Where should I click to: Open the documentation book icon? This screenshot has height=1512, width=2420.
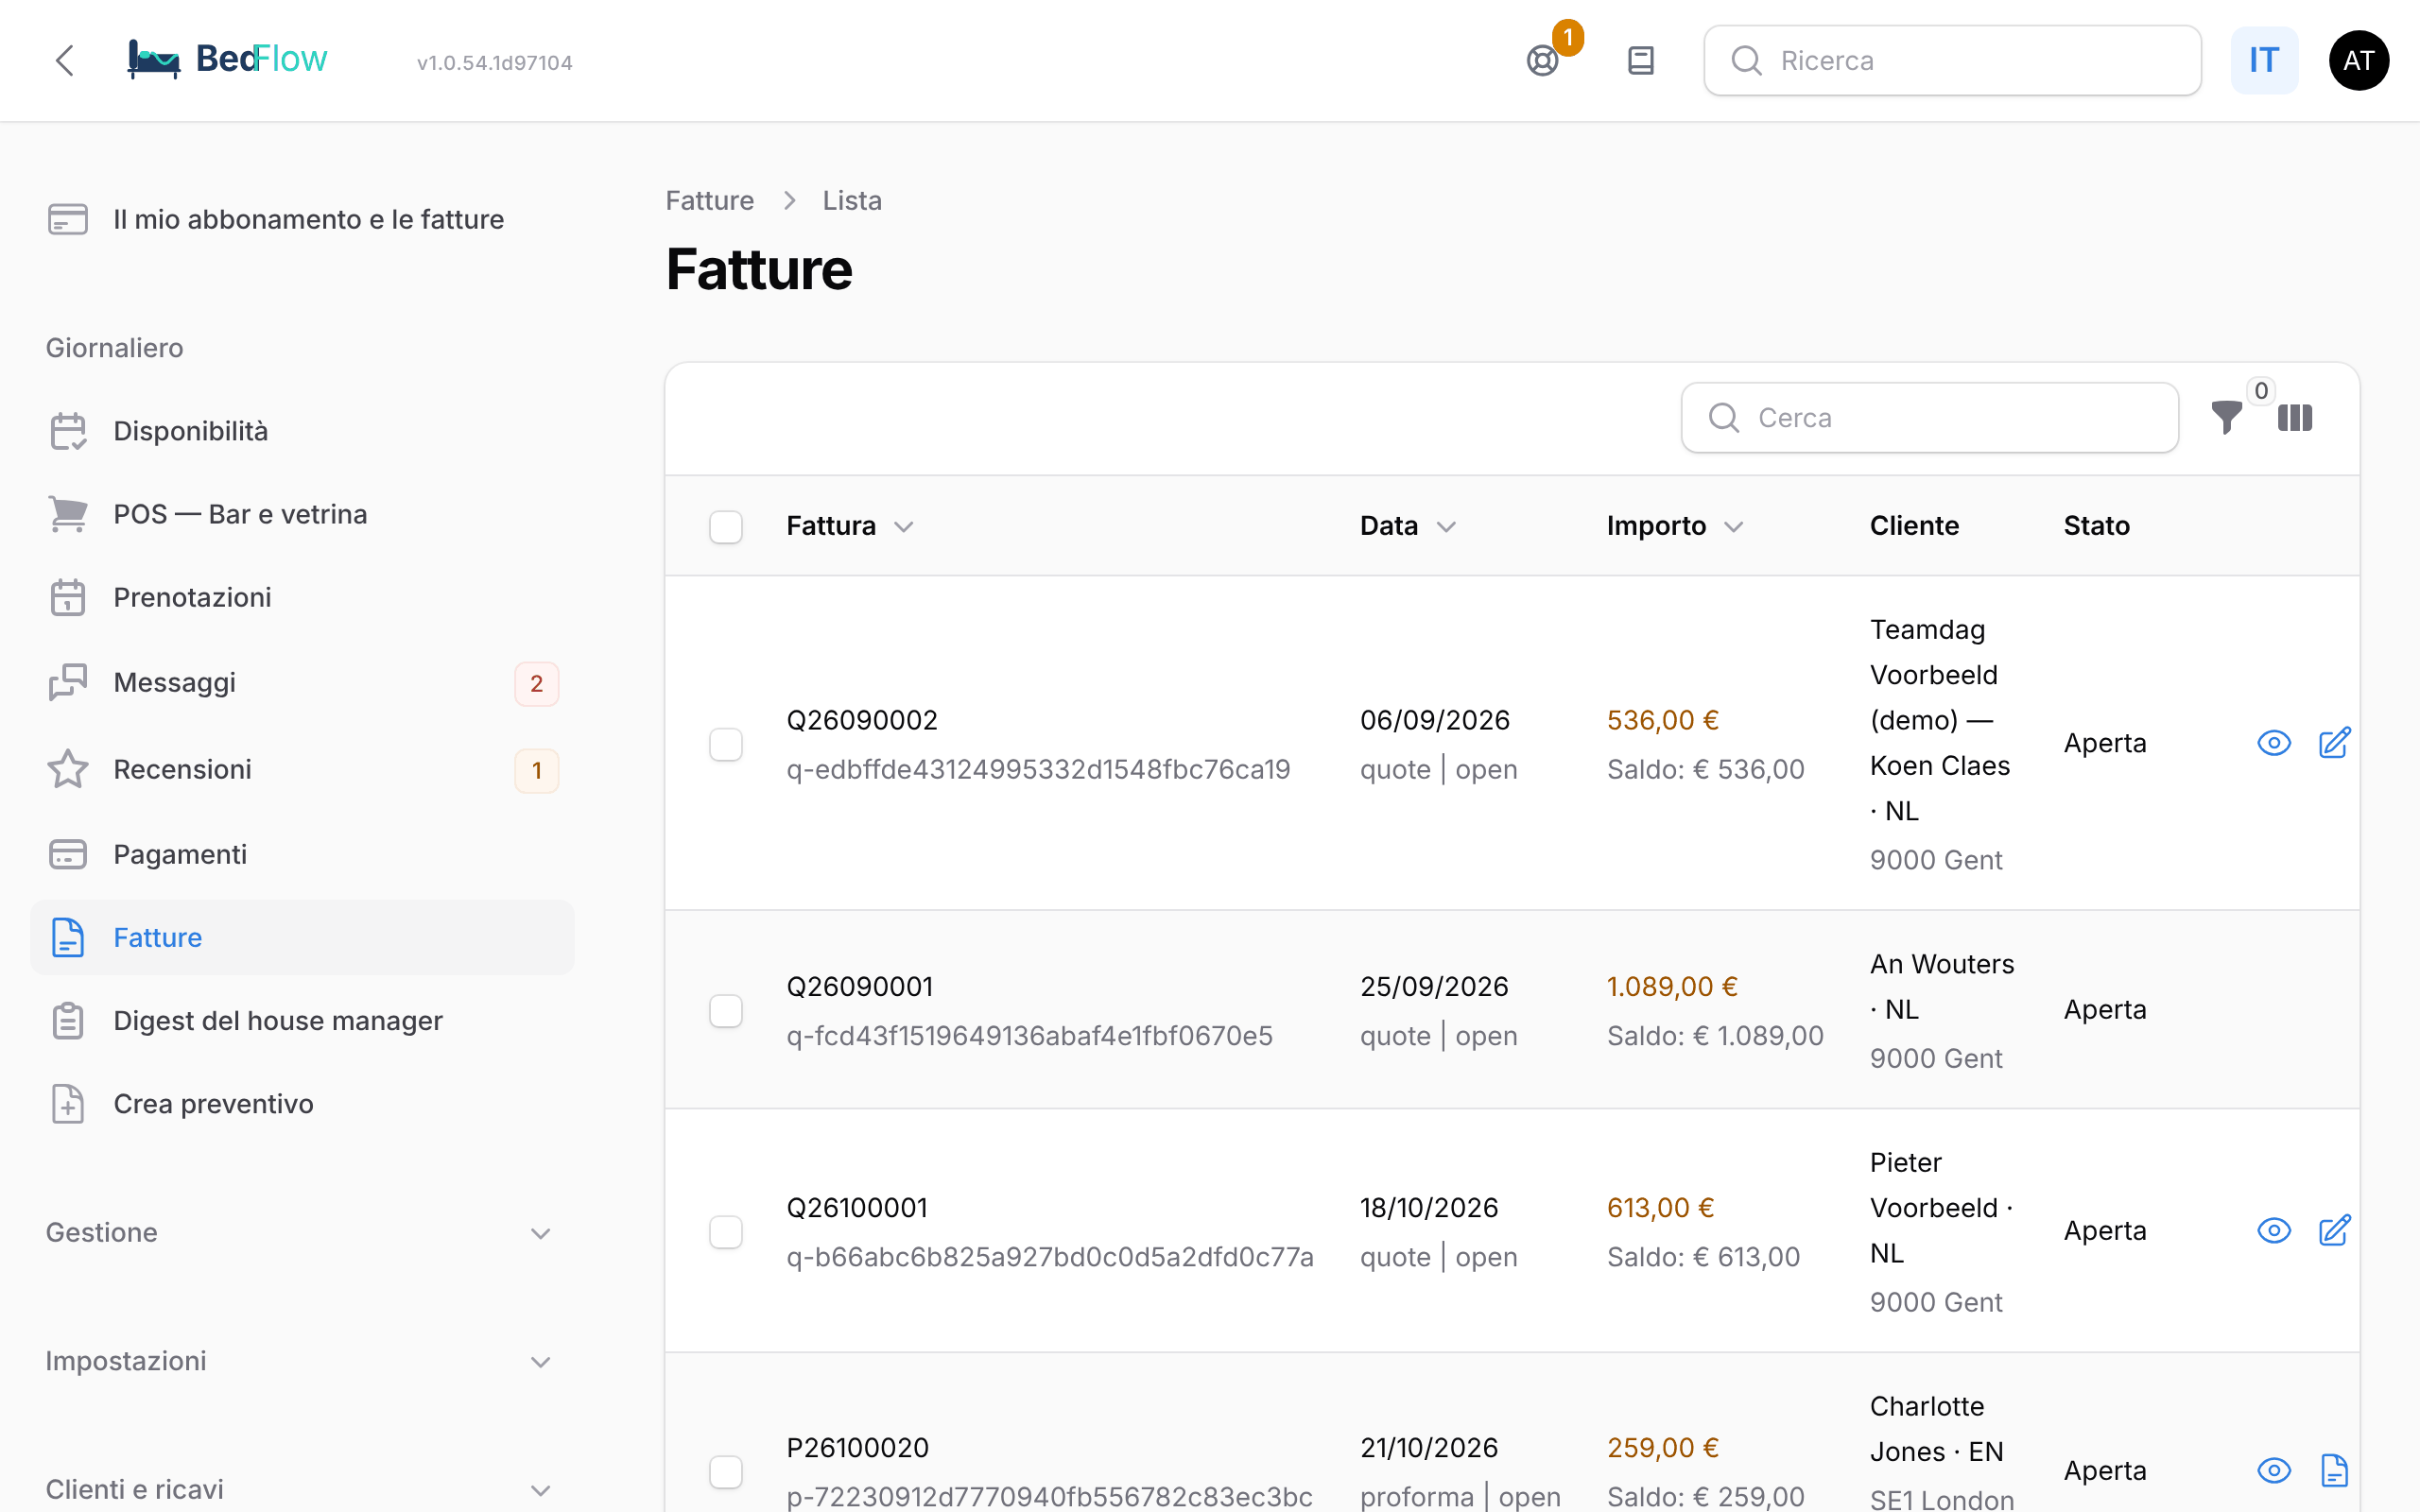(1641, 61)
